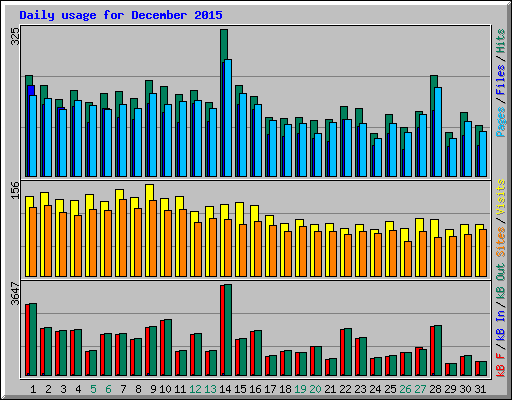Click day label 15 on the x-axis
The width and height of the screenshot is (512, 400).
(240, 389)
